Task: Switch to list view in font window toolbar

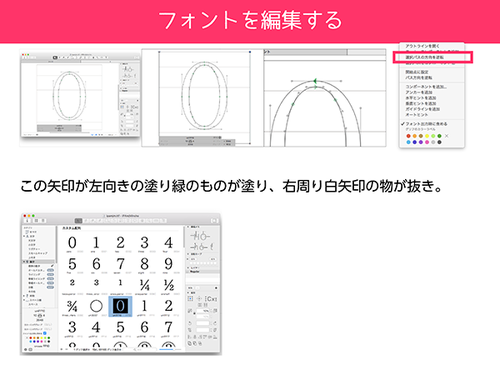Action: click(x=43, y=220)
